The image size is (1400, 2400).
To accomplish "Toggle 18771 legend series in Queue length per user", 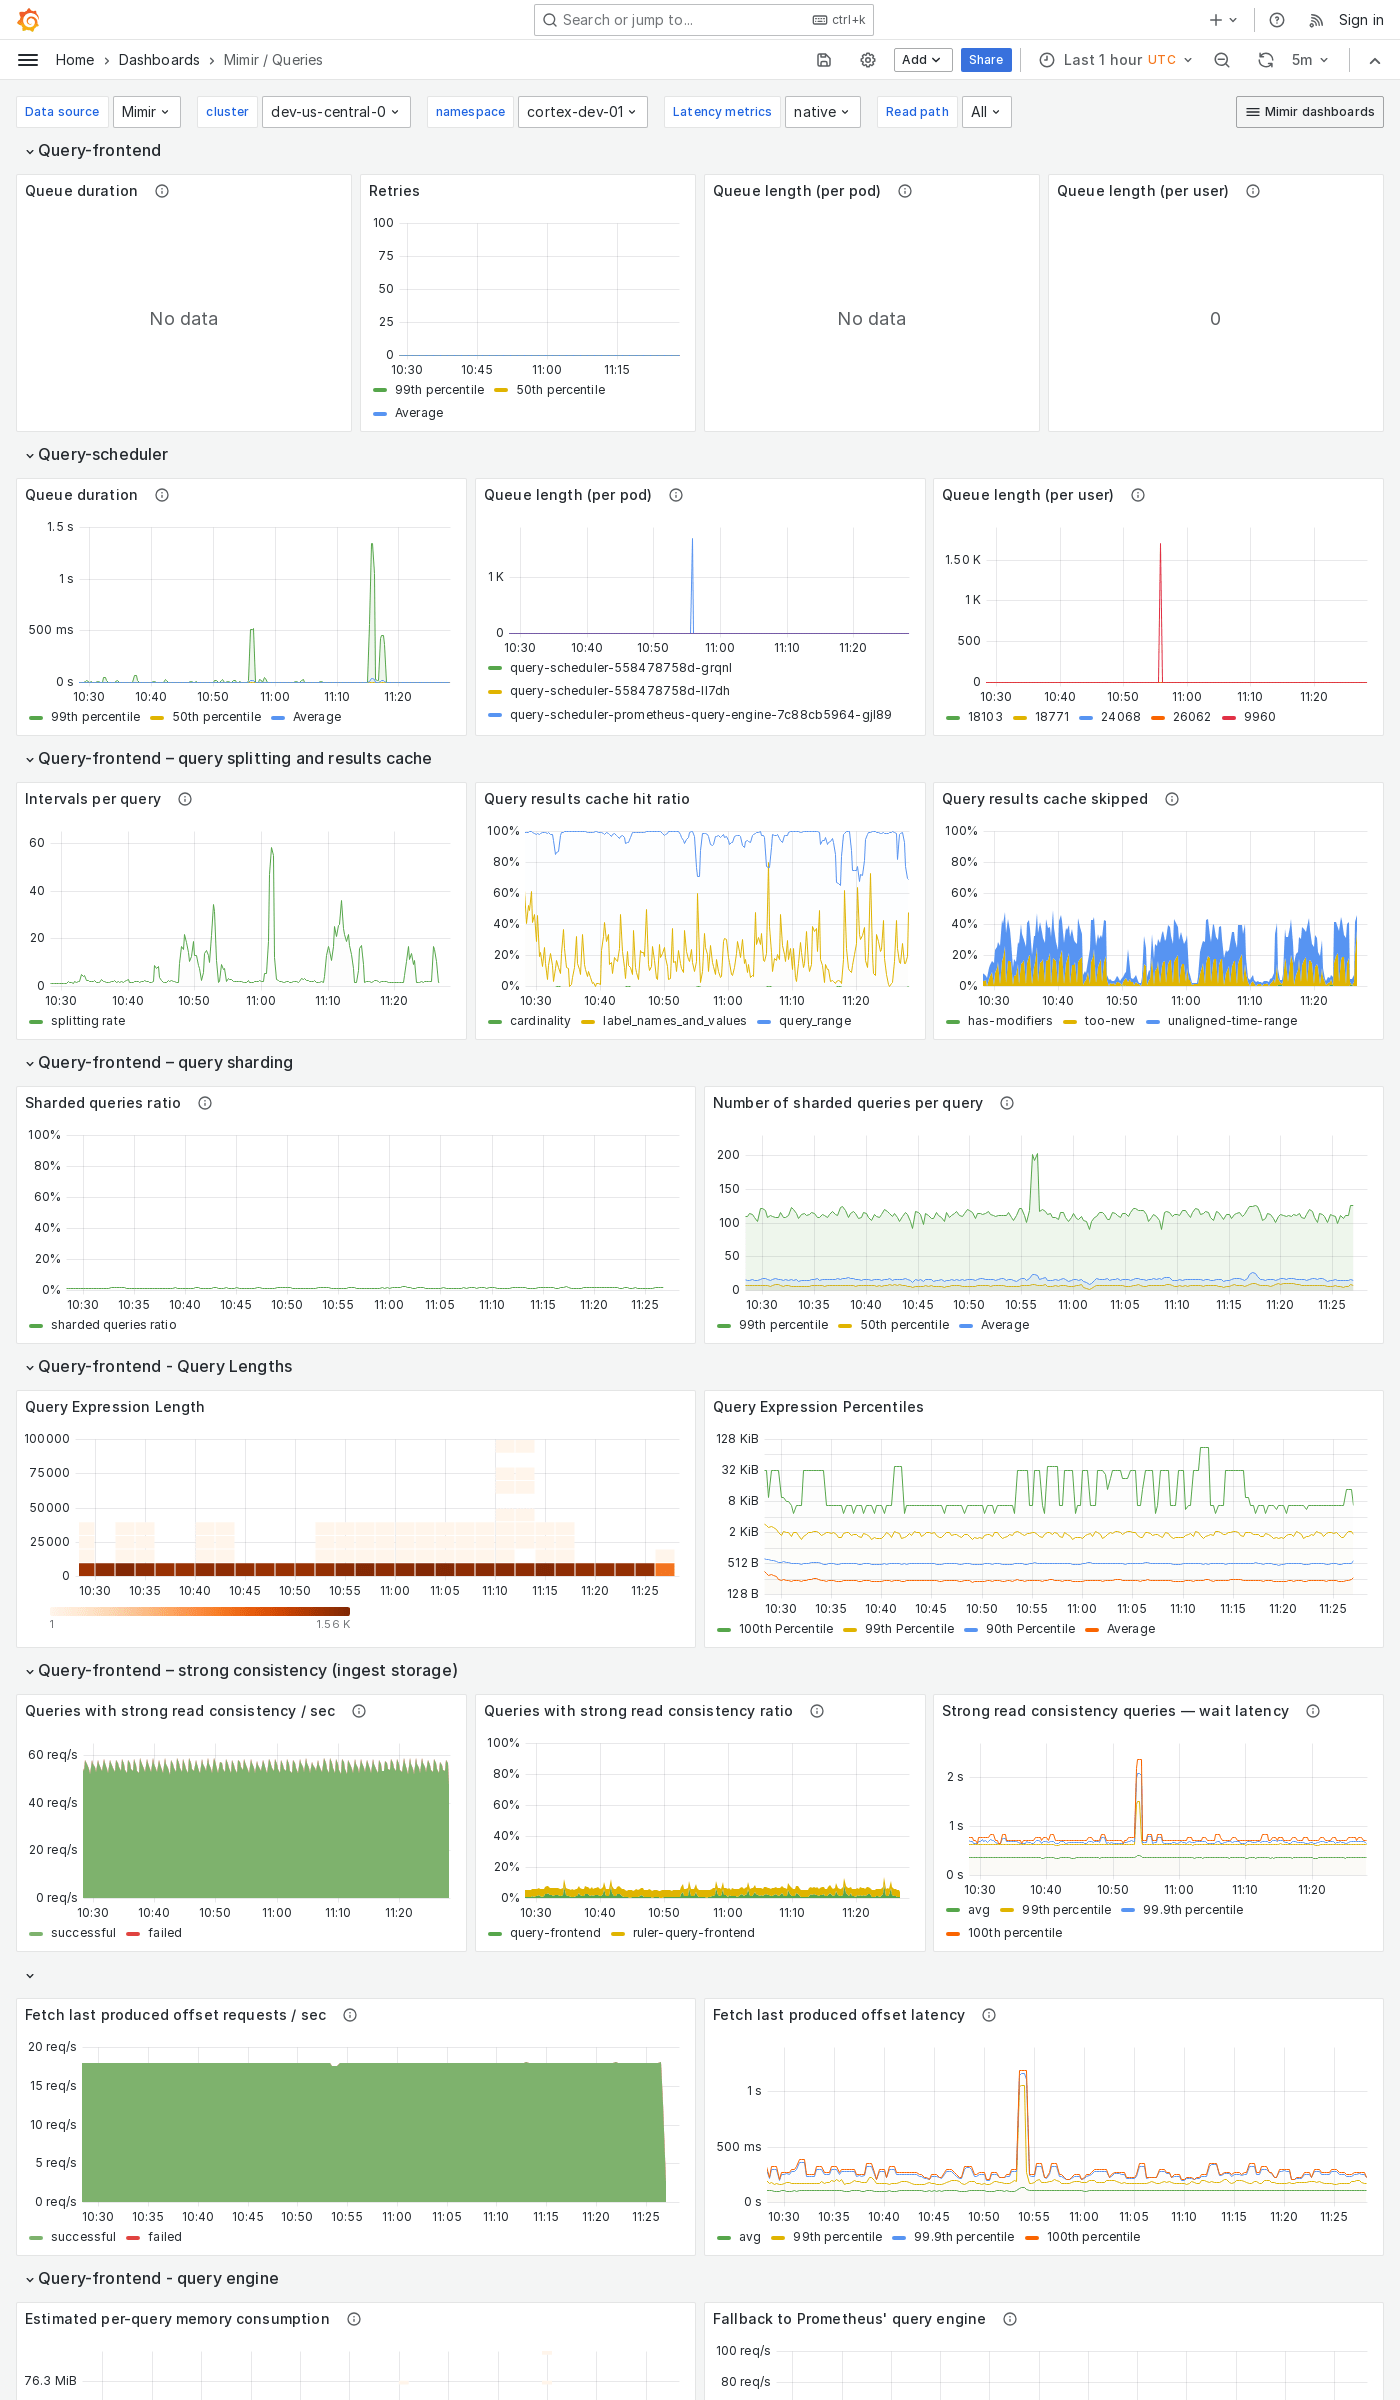I will [1052, 717].
